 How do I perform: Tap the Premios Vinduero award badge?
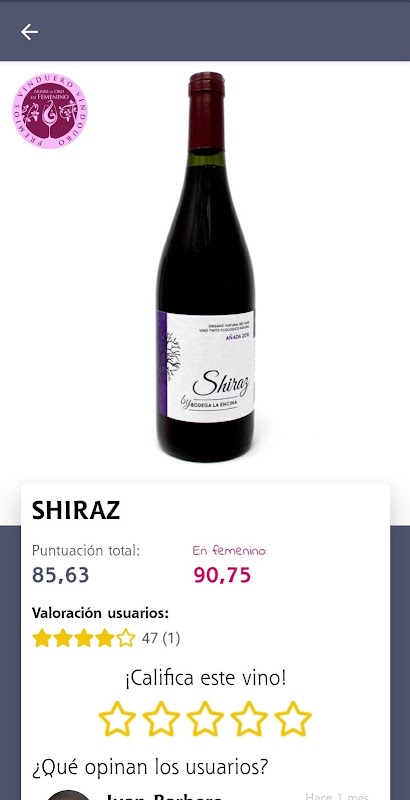click(x=50, y=111)
